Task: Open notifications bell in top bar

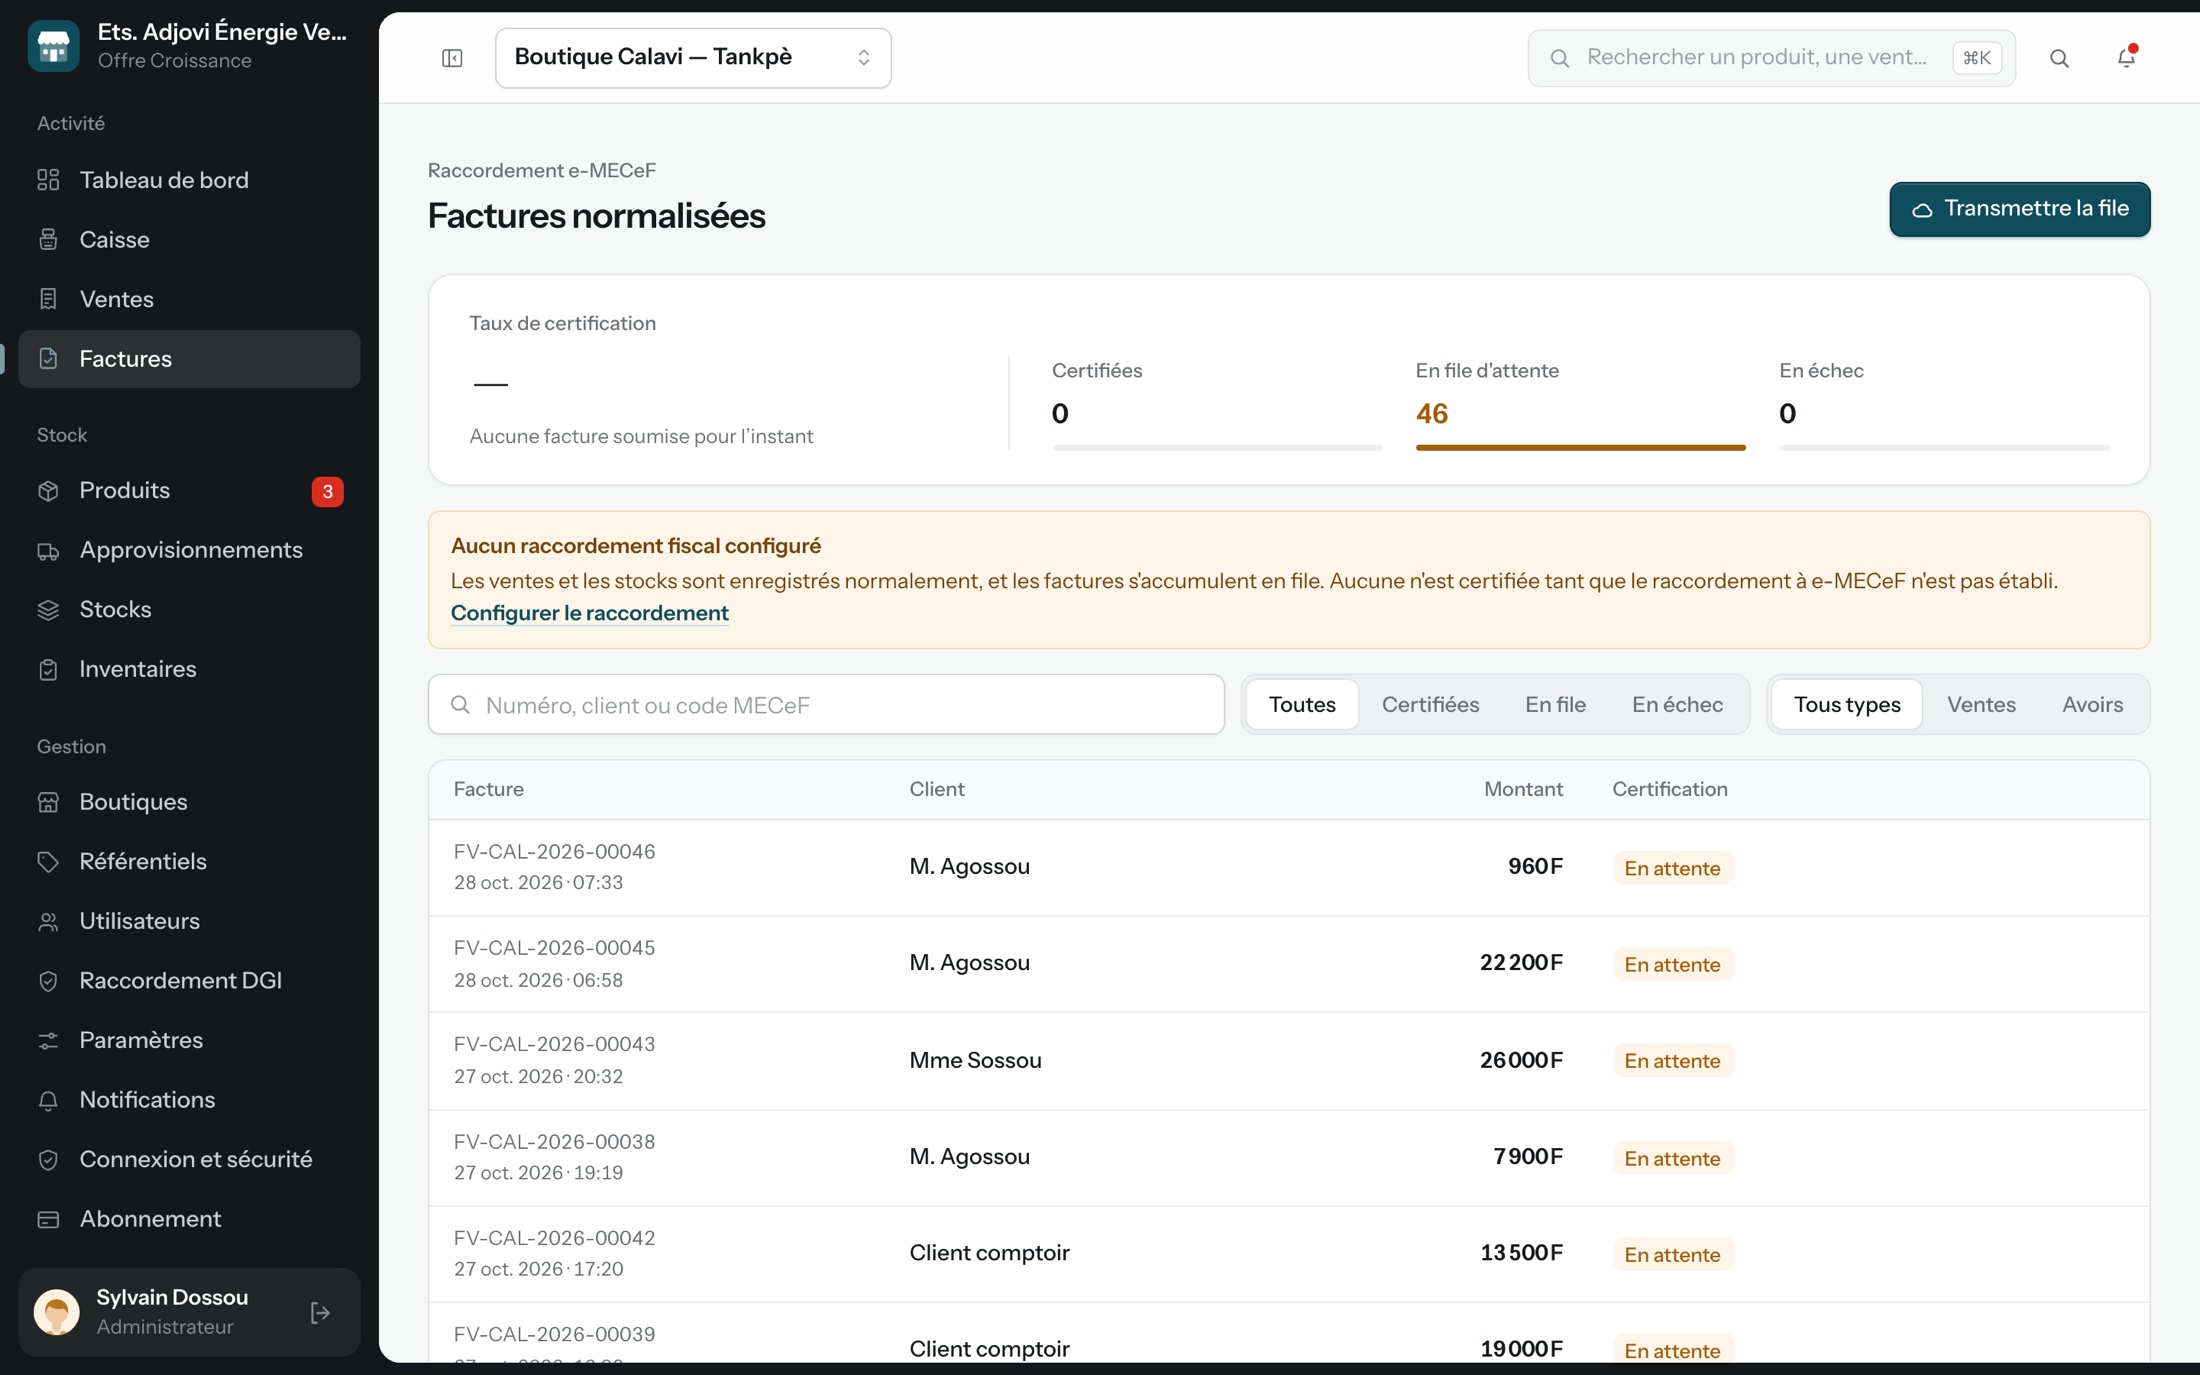Action: 2126,58
